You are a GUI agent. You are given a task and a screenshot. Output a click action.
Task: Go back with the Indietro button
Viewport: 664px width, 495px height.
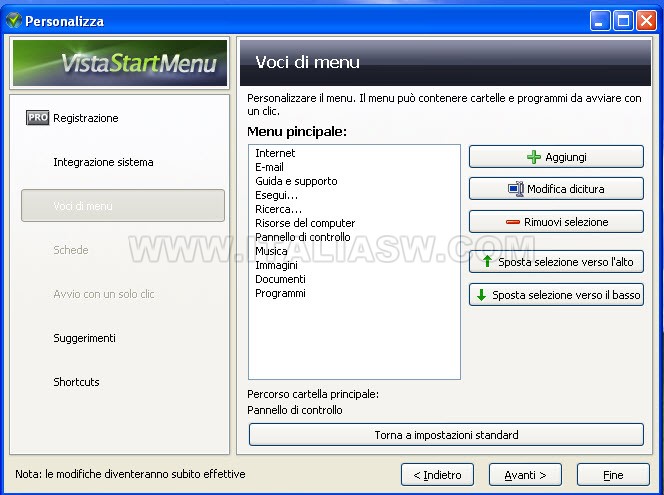point(437,475)
